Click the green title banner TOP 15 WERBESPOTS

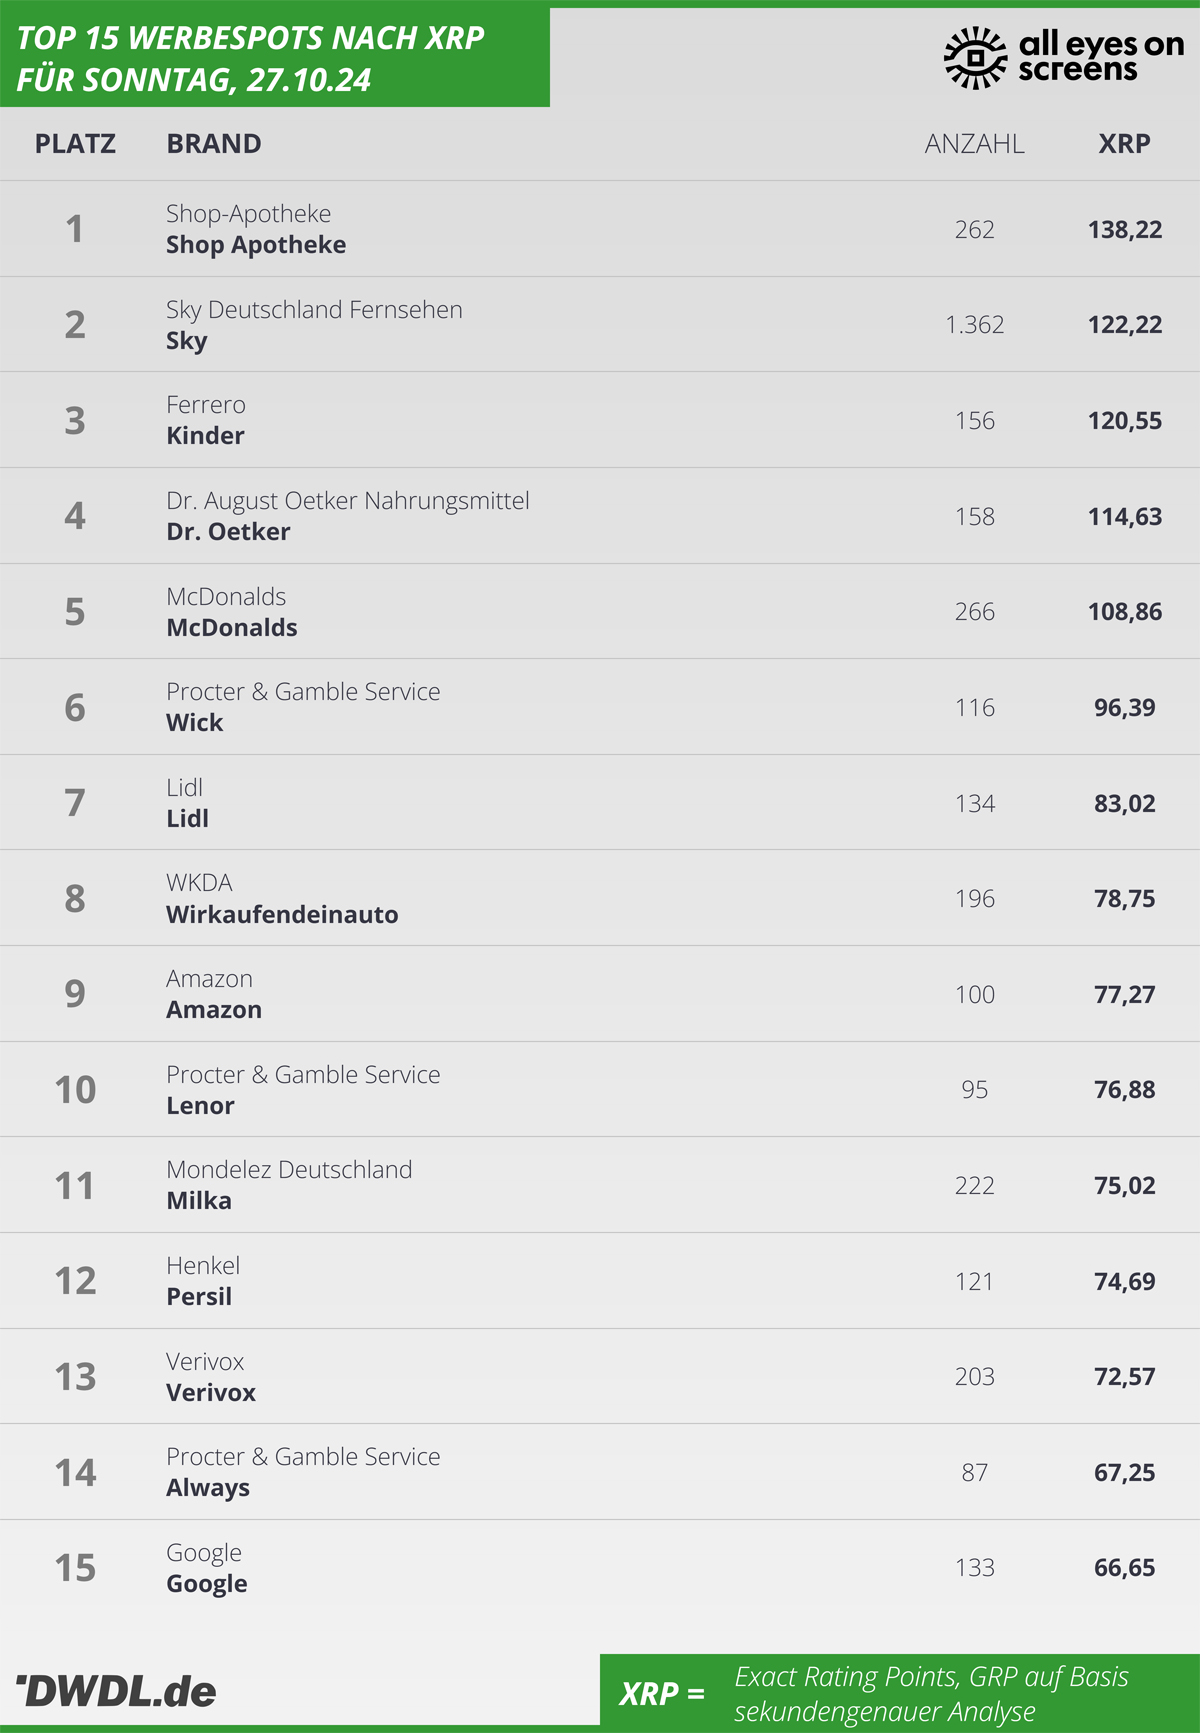coord(275,57)
